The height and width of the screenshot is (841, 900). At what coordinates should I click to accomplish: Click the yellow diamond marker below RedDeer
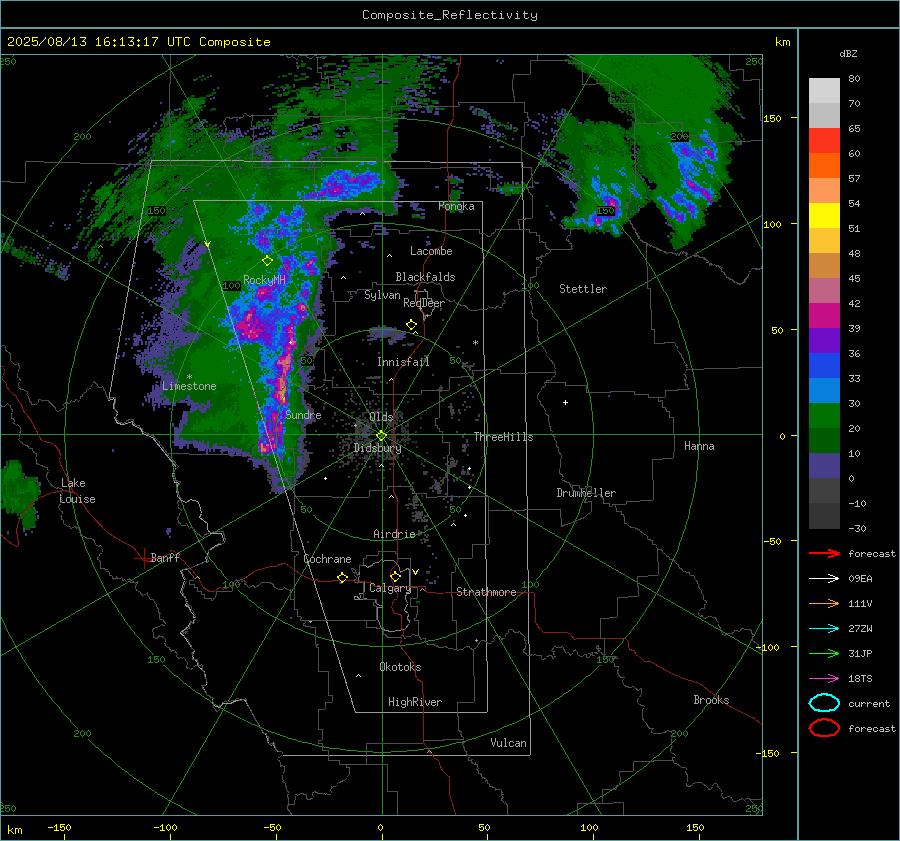coord(412,325)
